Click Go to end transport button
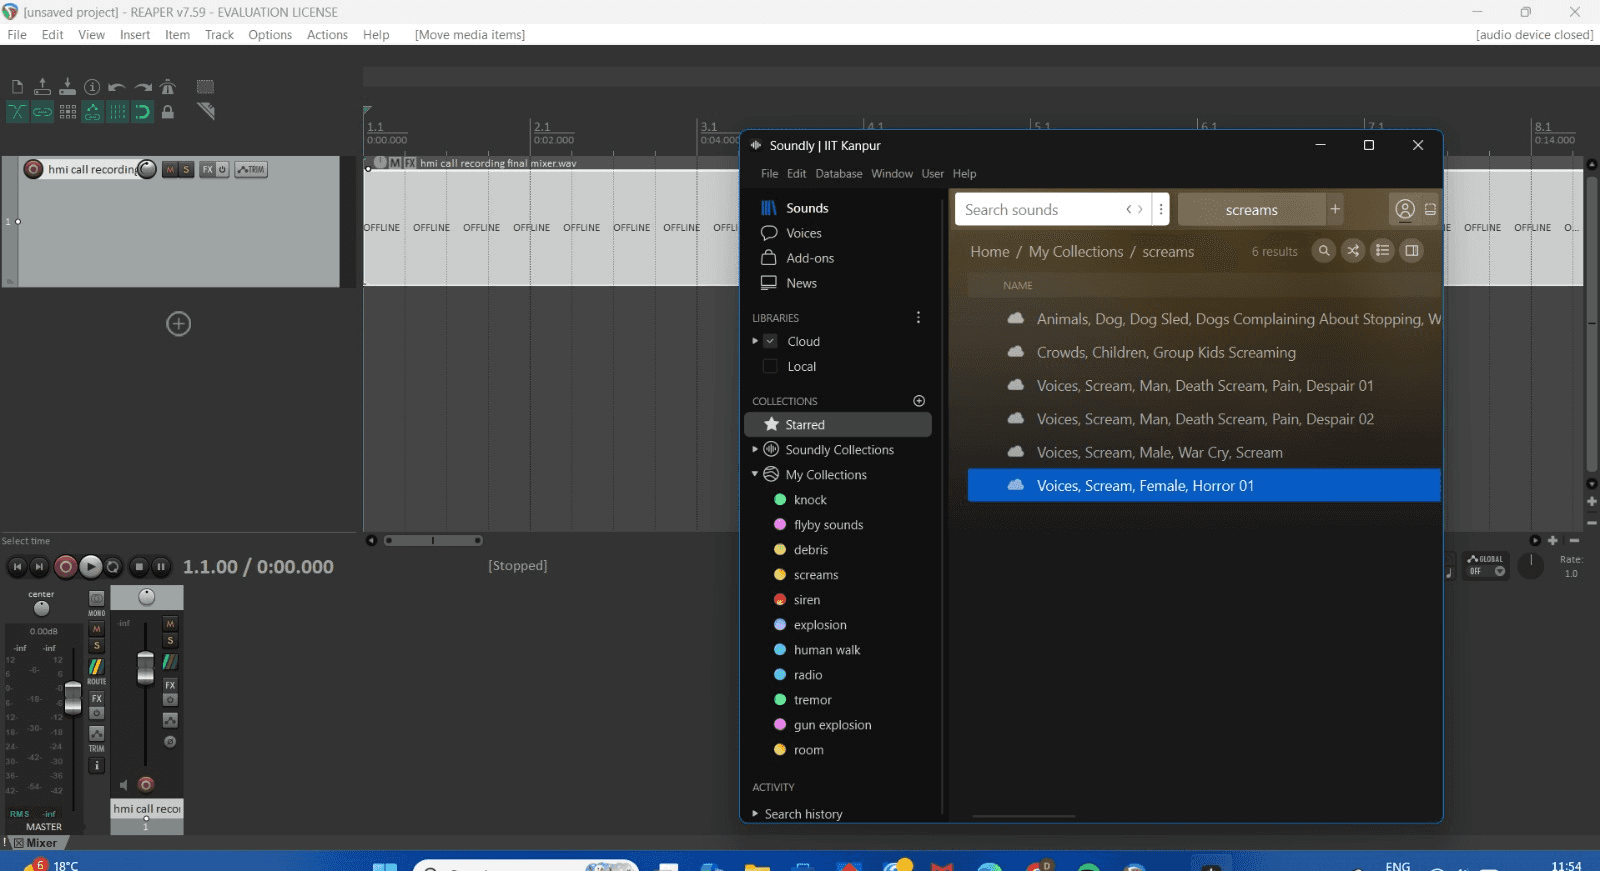The height and width of the screenshot is (871, 1600). (39, 567)
